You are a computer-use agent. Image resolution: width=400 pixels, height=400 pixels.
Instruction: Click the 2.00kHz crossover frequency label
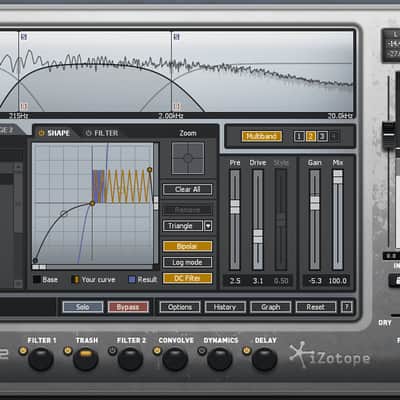coord(171,116)
